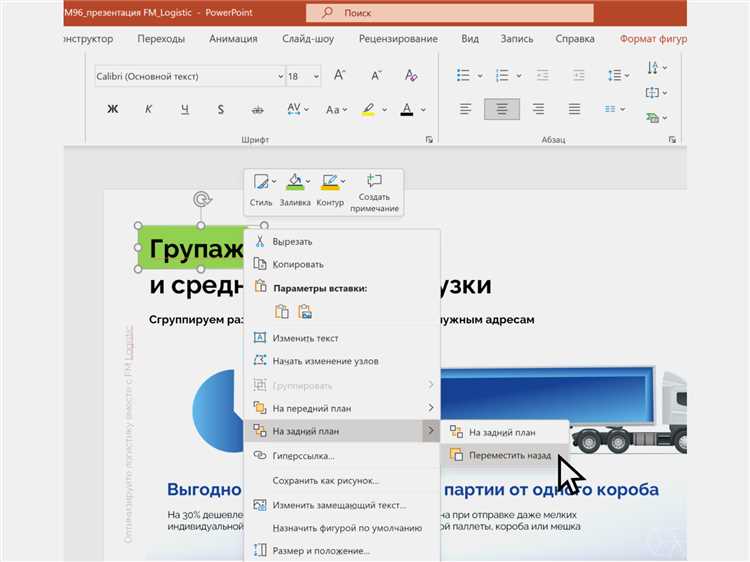Decrease list indent level
Viewport: 750px width, 562px height.
tap(542, 75)
